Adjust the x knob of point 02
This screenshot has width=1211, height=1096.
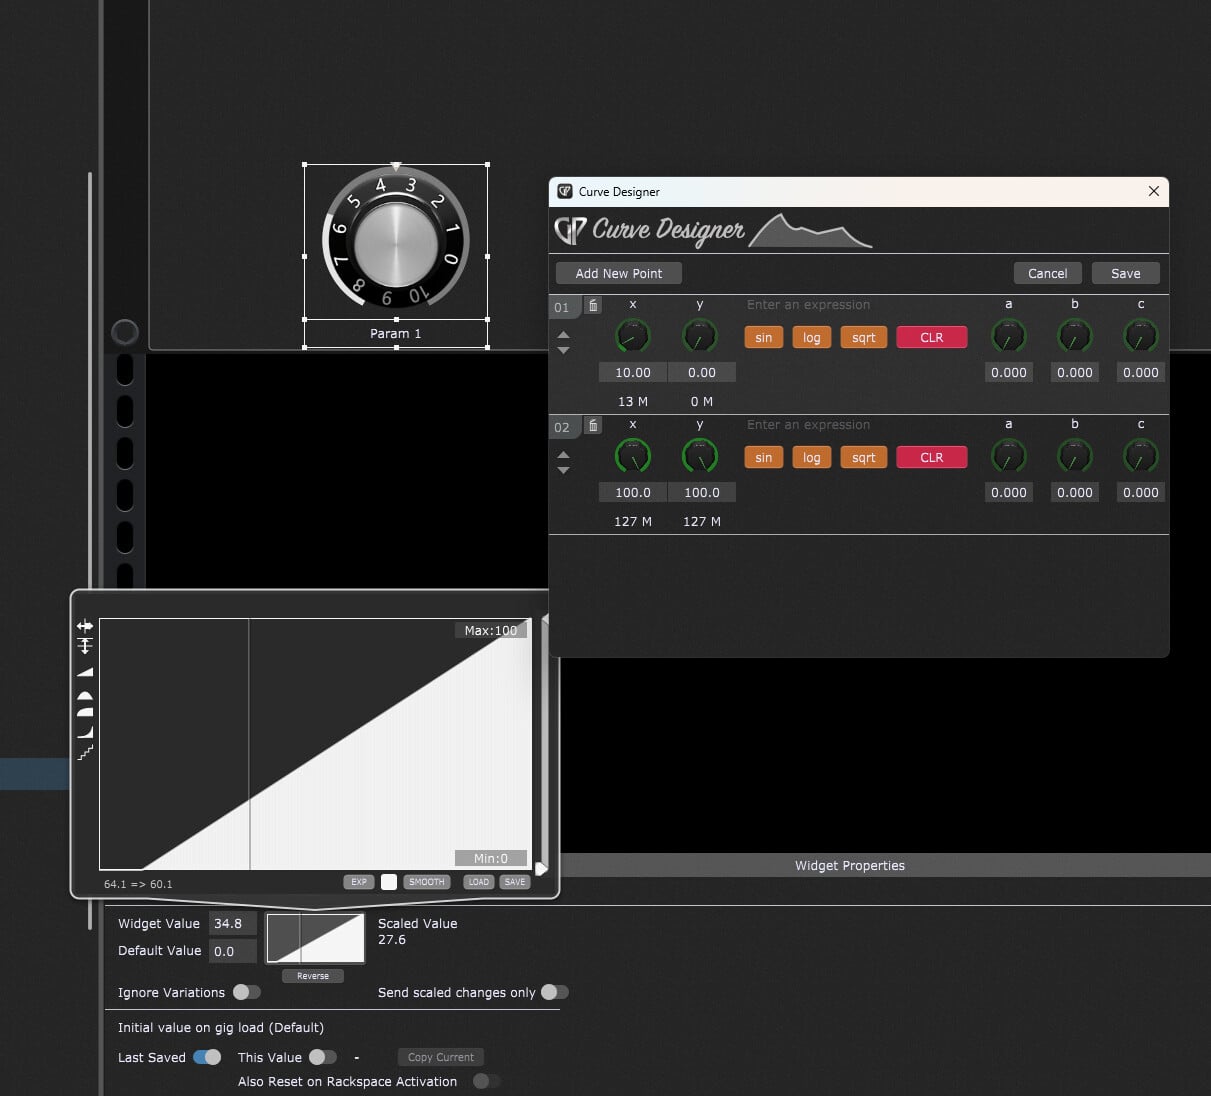click(x=632, y=456)
